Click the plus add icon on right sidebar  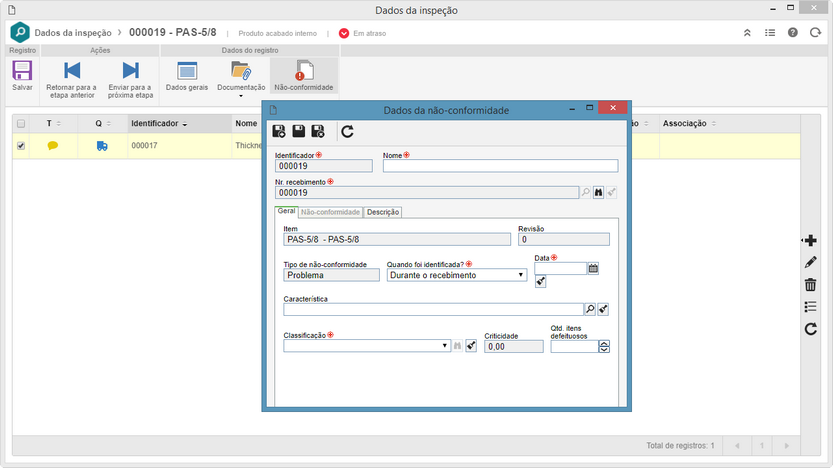[x=810, y=241]
